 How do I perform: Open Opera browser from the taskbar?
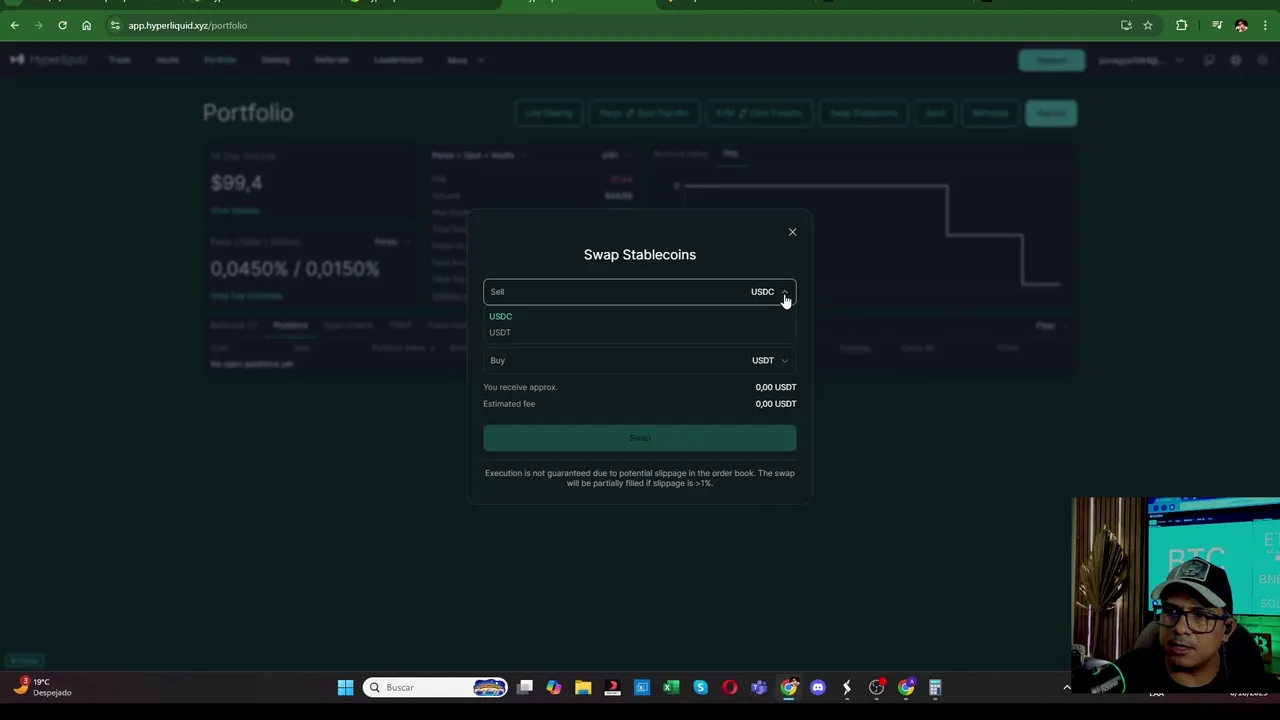[x=730, y=688]
